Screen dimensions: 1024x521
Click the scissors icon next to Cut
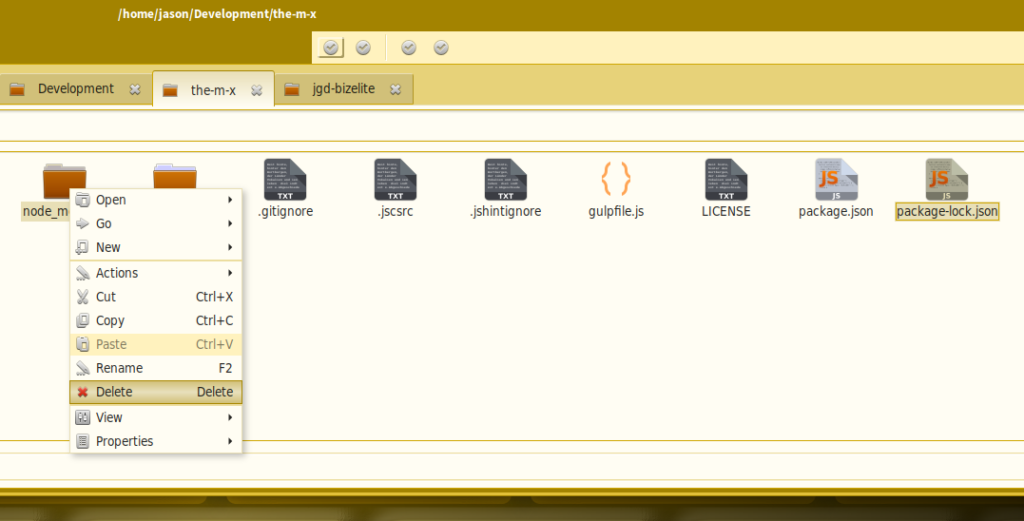(82, 297)
